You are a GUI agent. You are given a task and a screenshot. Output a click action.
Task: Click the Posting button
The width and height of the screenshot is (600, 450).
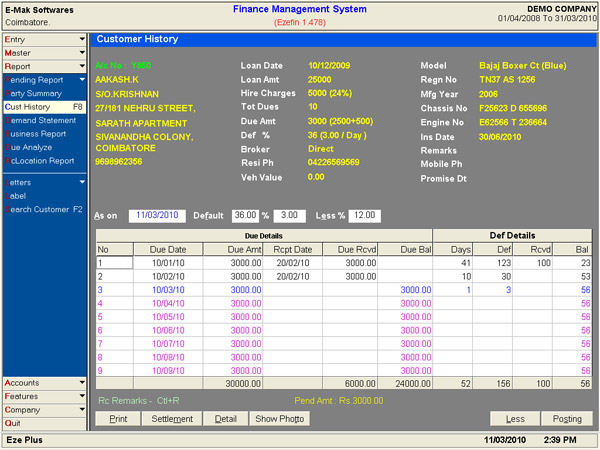567,419
